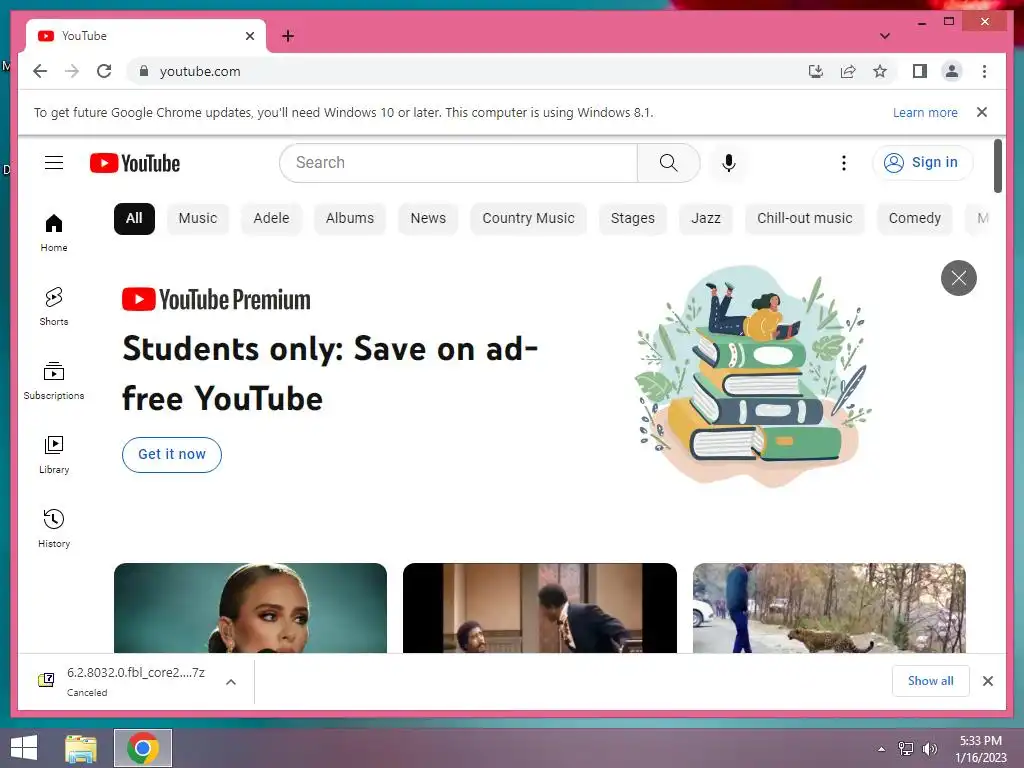Select the Music filter chip

click(x=198, y=218)
